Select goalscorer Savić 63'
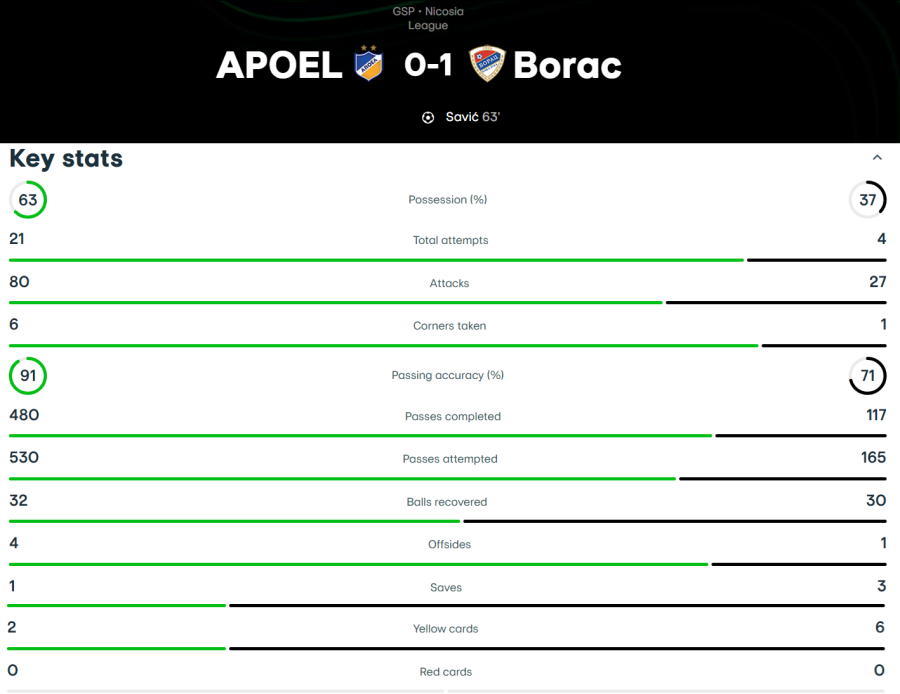Viewport: 900px width, 694px height. pos(472,117)
